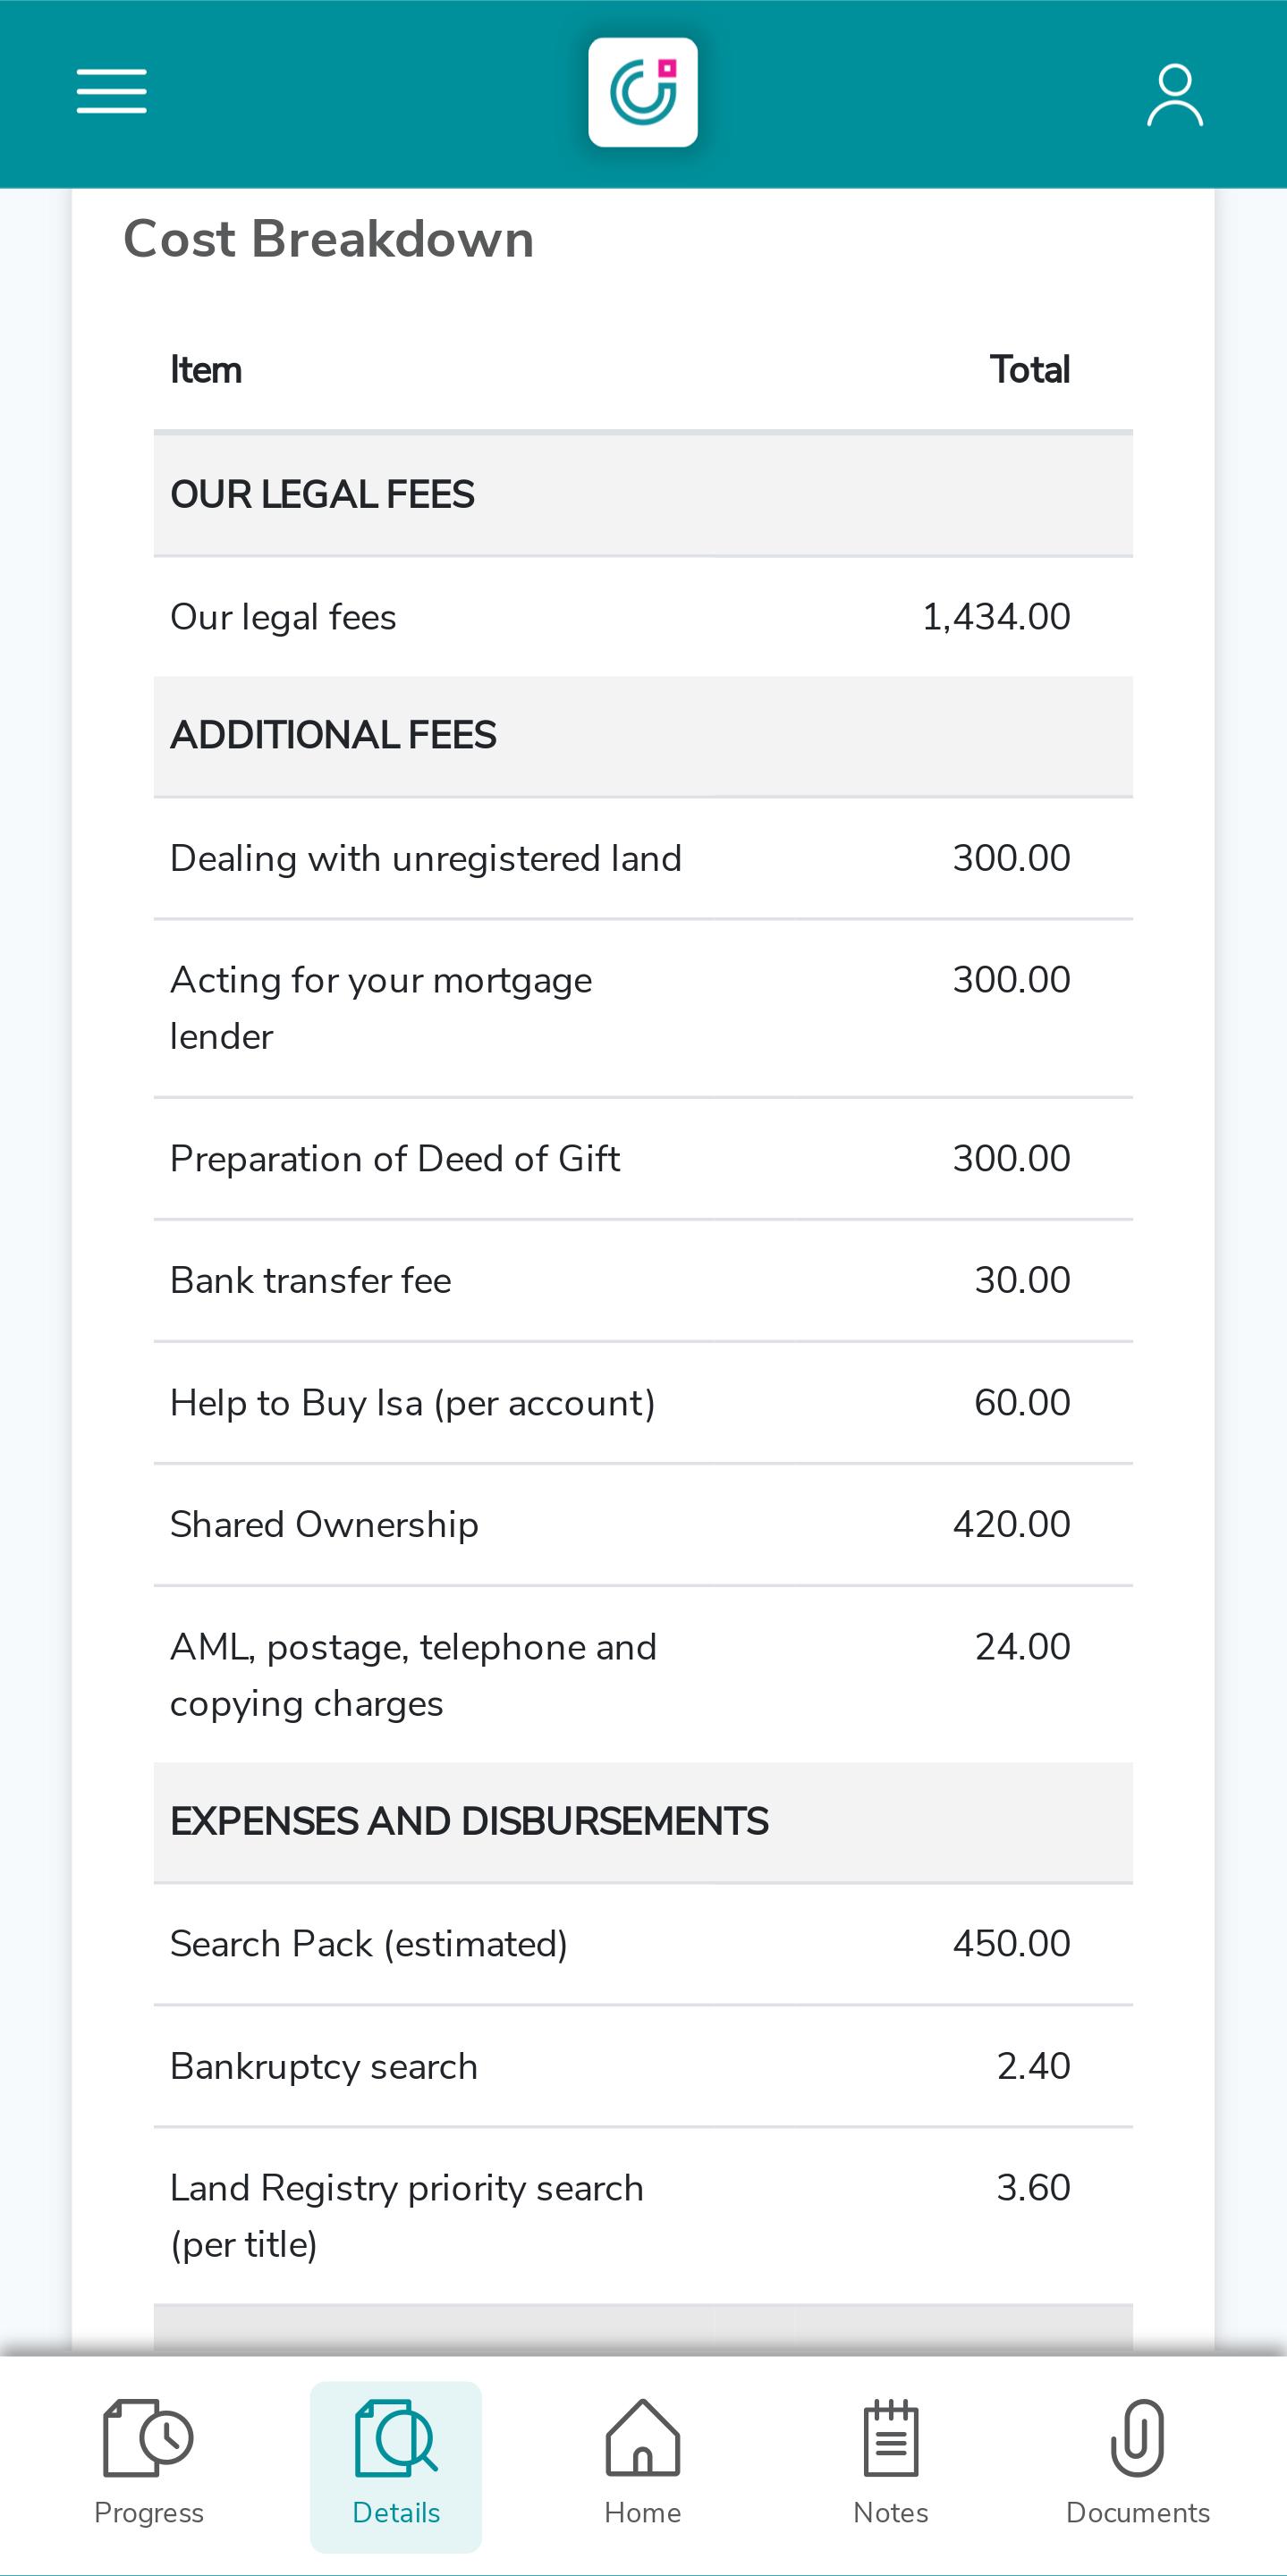Screen dimensions: 1287x2576
Task: Tap the Search Pack (estimated) row
Action: coord(643,1945)
